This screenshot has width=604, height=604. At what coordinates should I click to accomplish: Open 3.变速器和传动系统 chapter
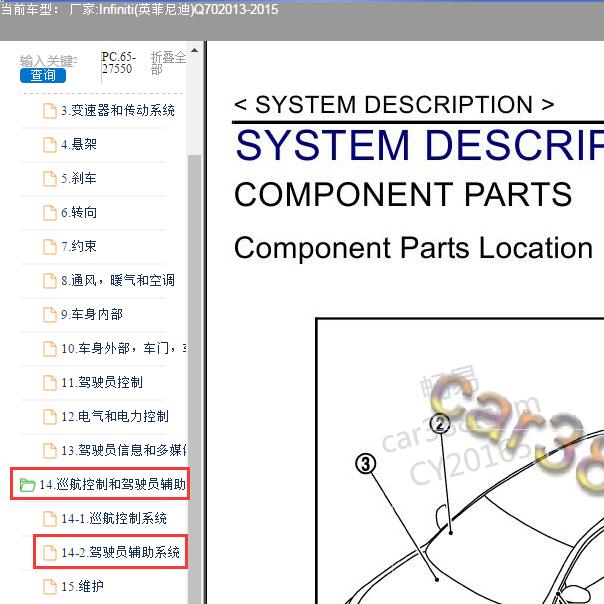[117, 111]
